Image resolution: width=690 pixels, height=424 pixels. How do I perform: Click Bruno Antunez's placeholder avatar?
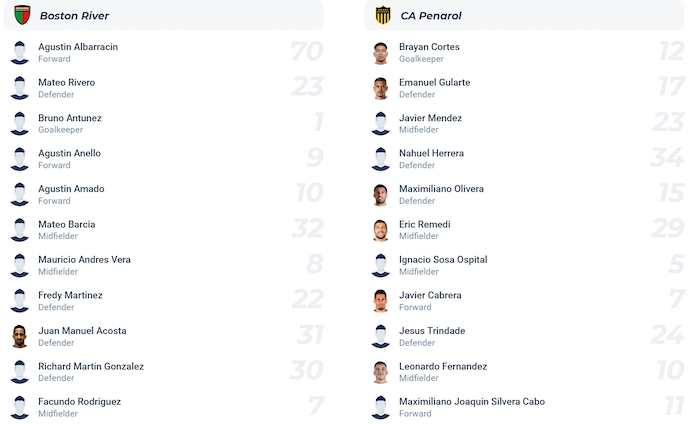tap(19, 124)
